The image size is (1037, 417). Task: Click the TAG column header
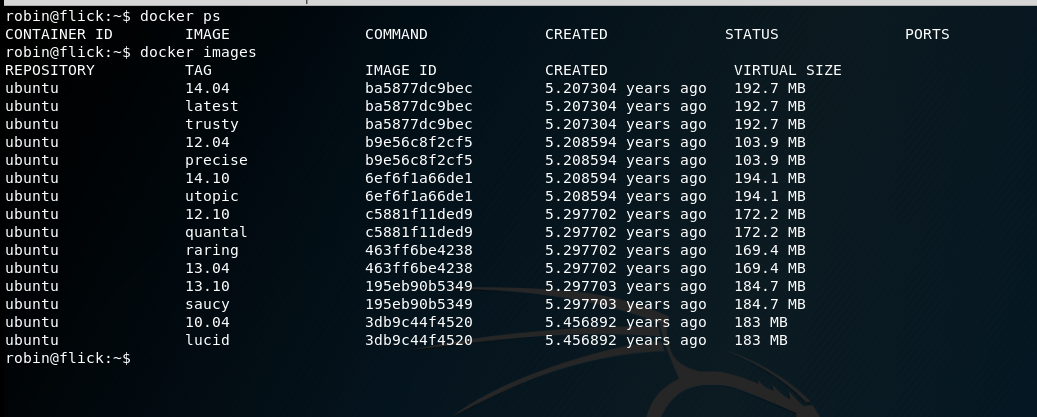(198, 70)
